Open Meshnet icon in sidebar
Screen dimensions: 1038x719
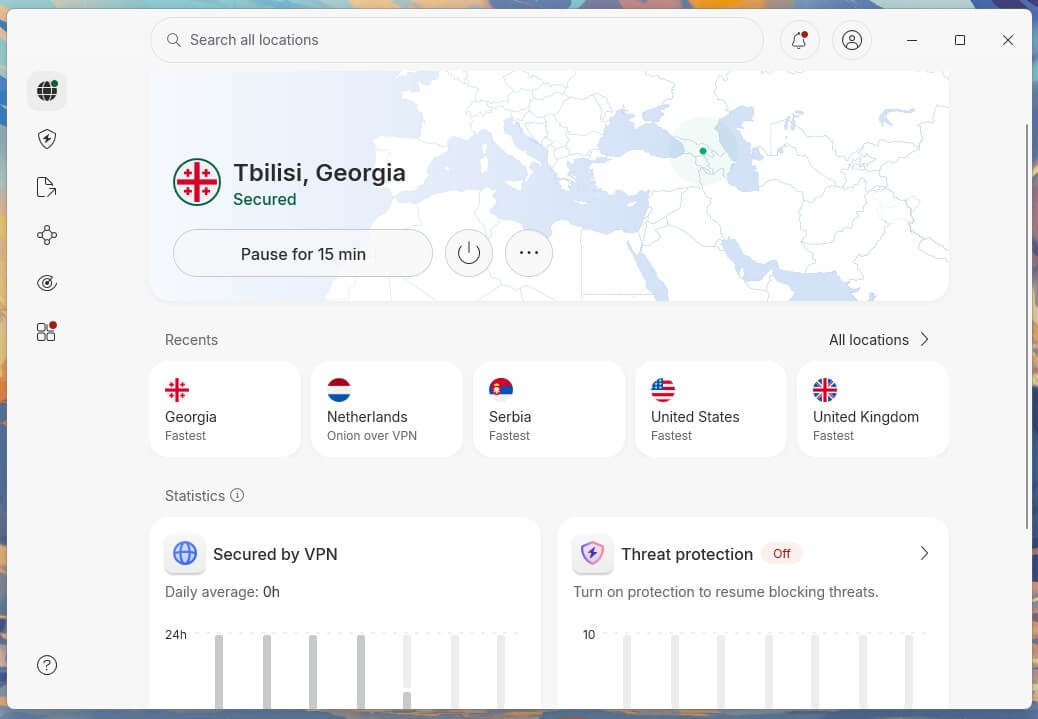click(47, 235)
